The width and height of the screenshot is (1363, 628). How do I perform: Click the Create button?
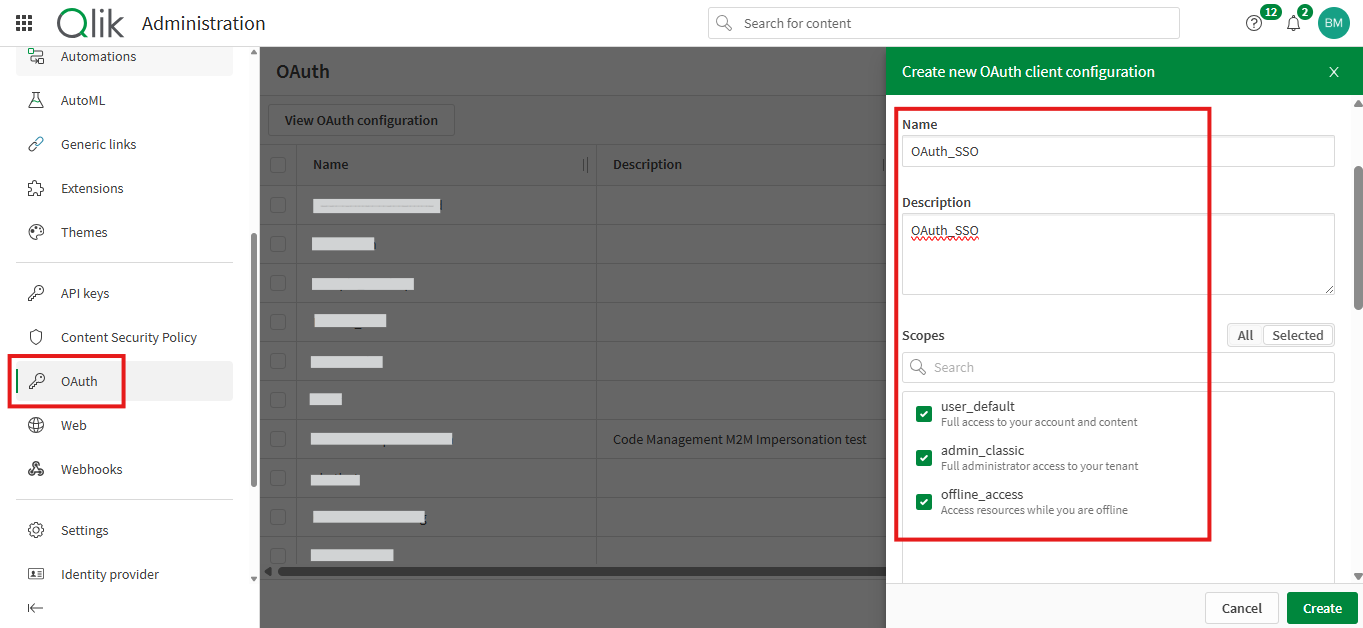pyautogui.click(x=1321, y=607)
